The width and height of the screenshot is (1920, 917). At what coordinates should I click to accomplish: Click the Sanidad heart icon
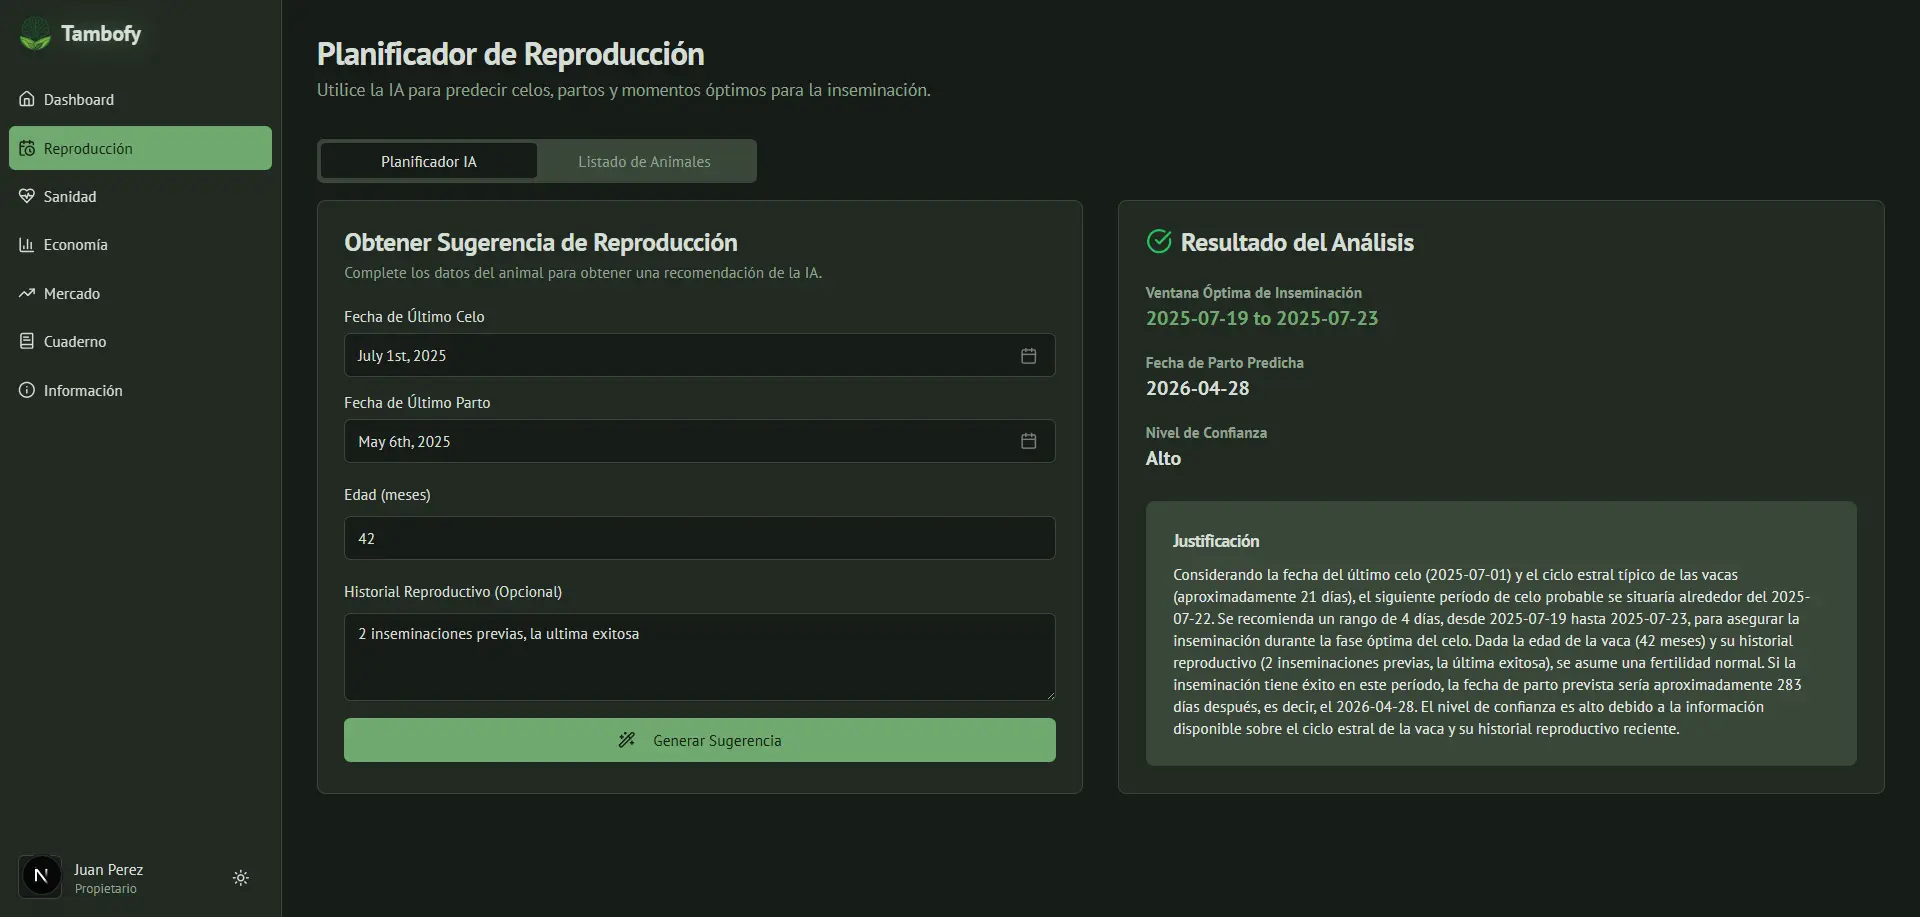tap(27, 196)
